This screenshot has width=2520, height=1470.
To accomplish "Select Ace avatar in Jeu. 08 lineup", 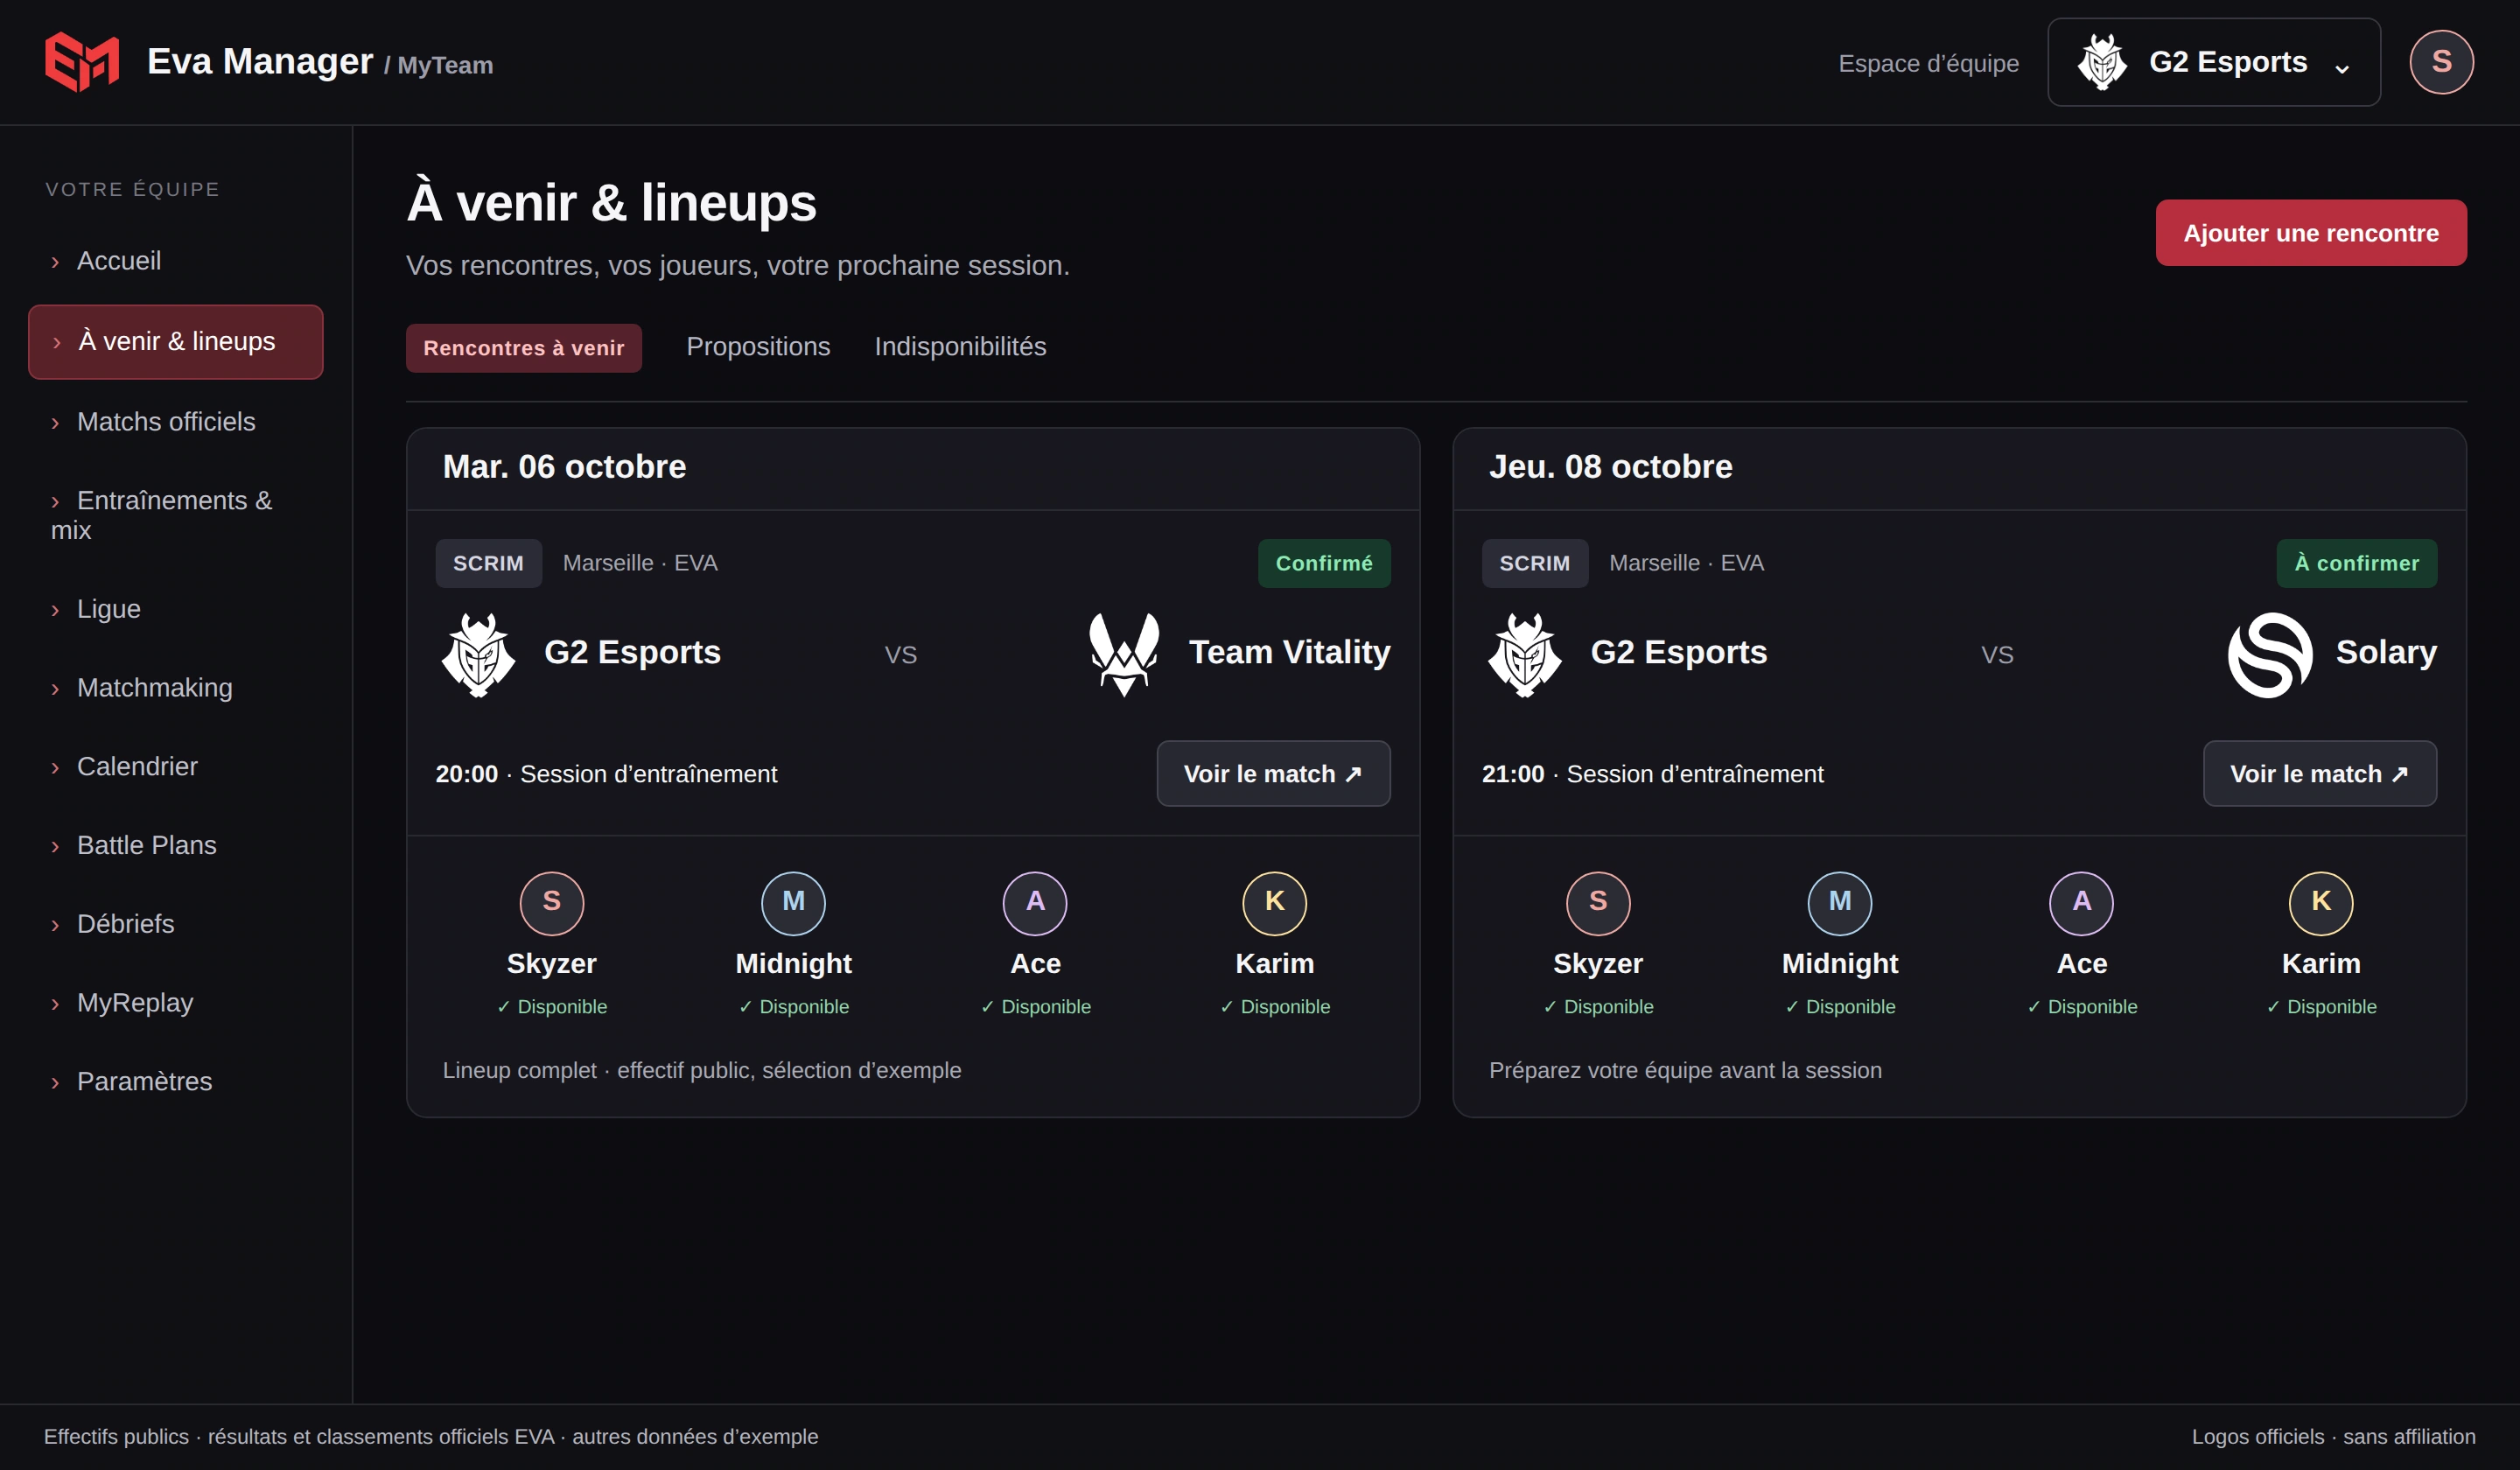I will [2082, 903].
